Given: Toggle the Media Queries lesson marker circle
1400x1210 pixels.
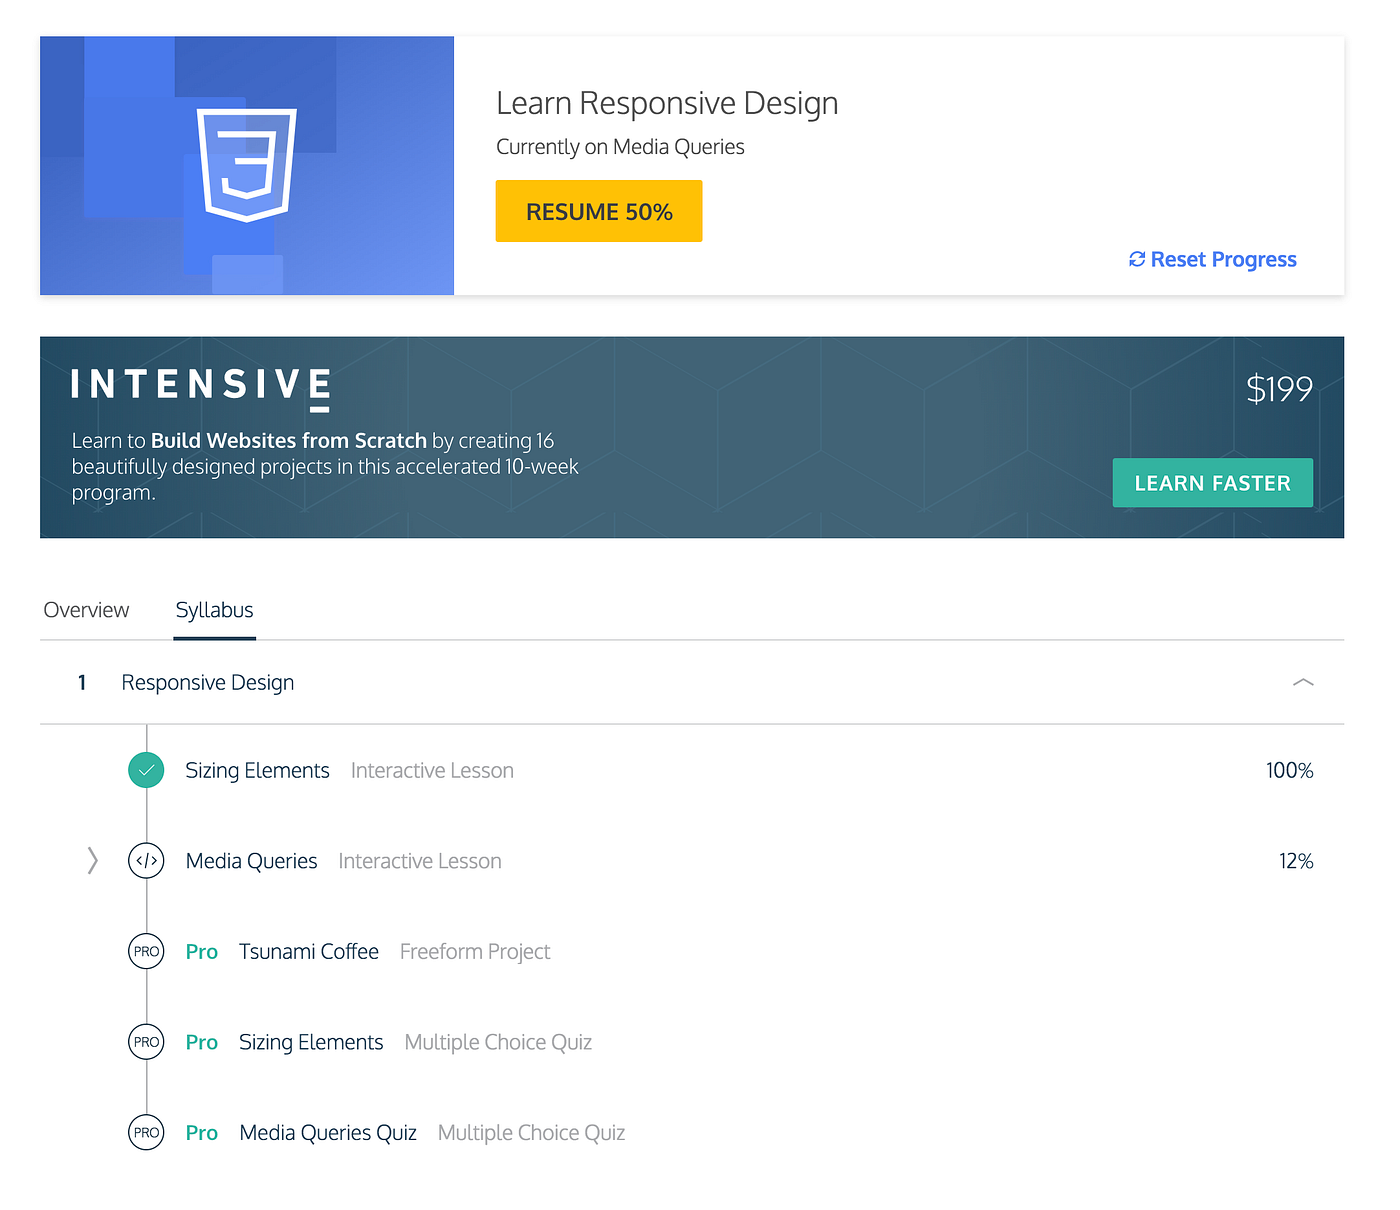Looking at the screenshot, I should pyautogui.click(x=146, y=860).
